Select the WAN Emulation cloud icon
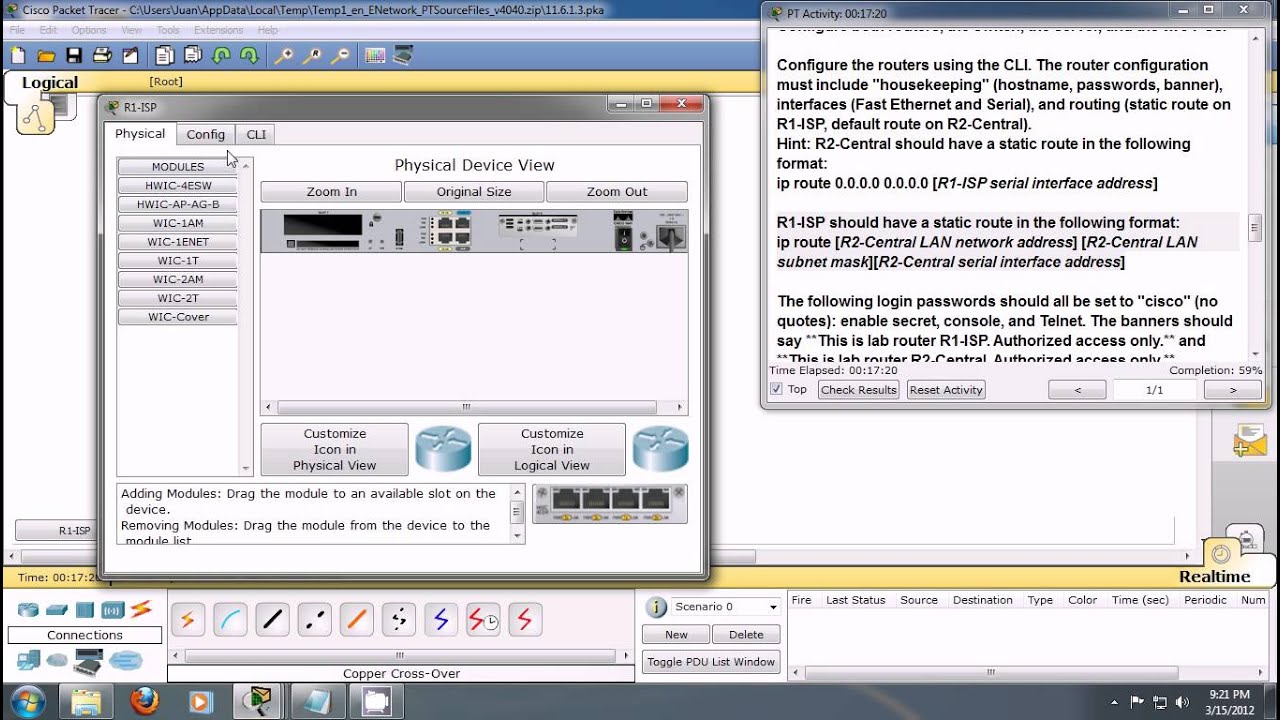This screenshot has height=720, width=1280. coord(57,660)
